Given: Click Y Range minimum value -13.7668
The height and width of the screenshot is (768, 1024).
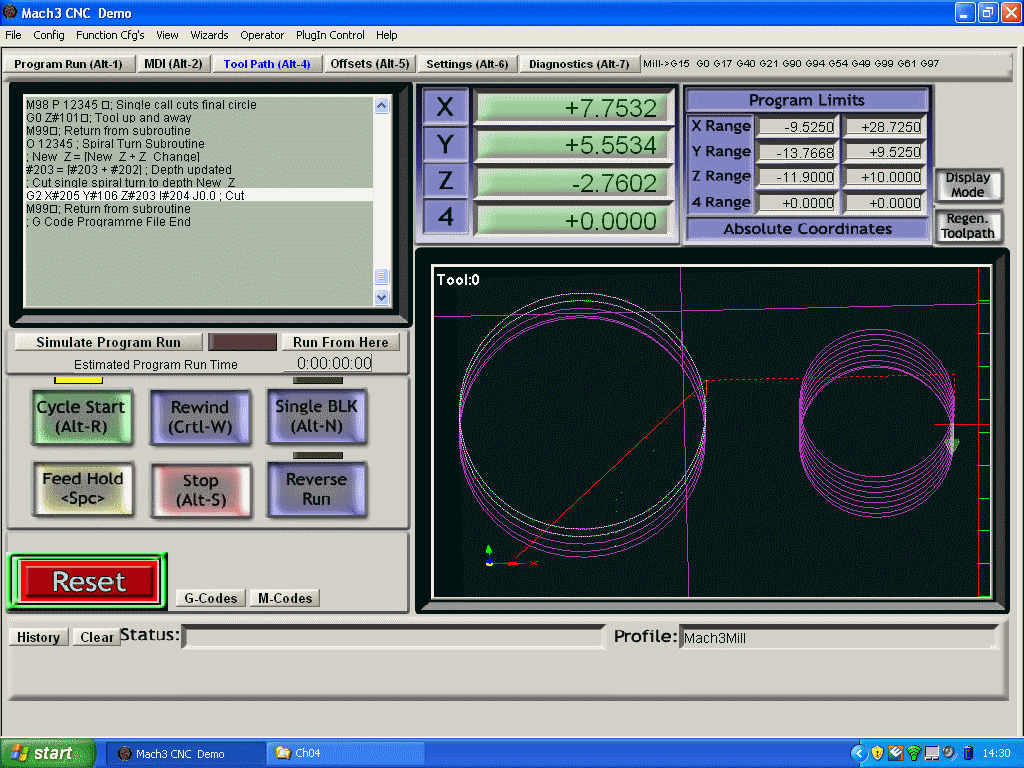Looking at the screenshot, I should 797,153.
